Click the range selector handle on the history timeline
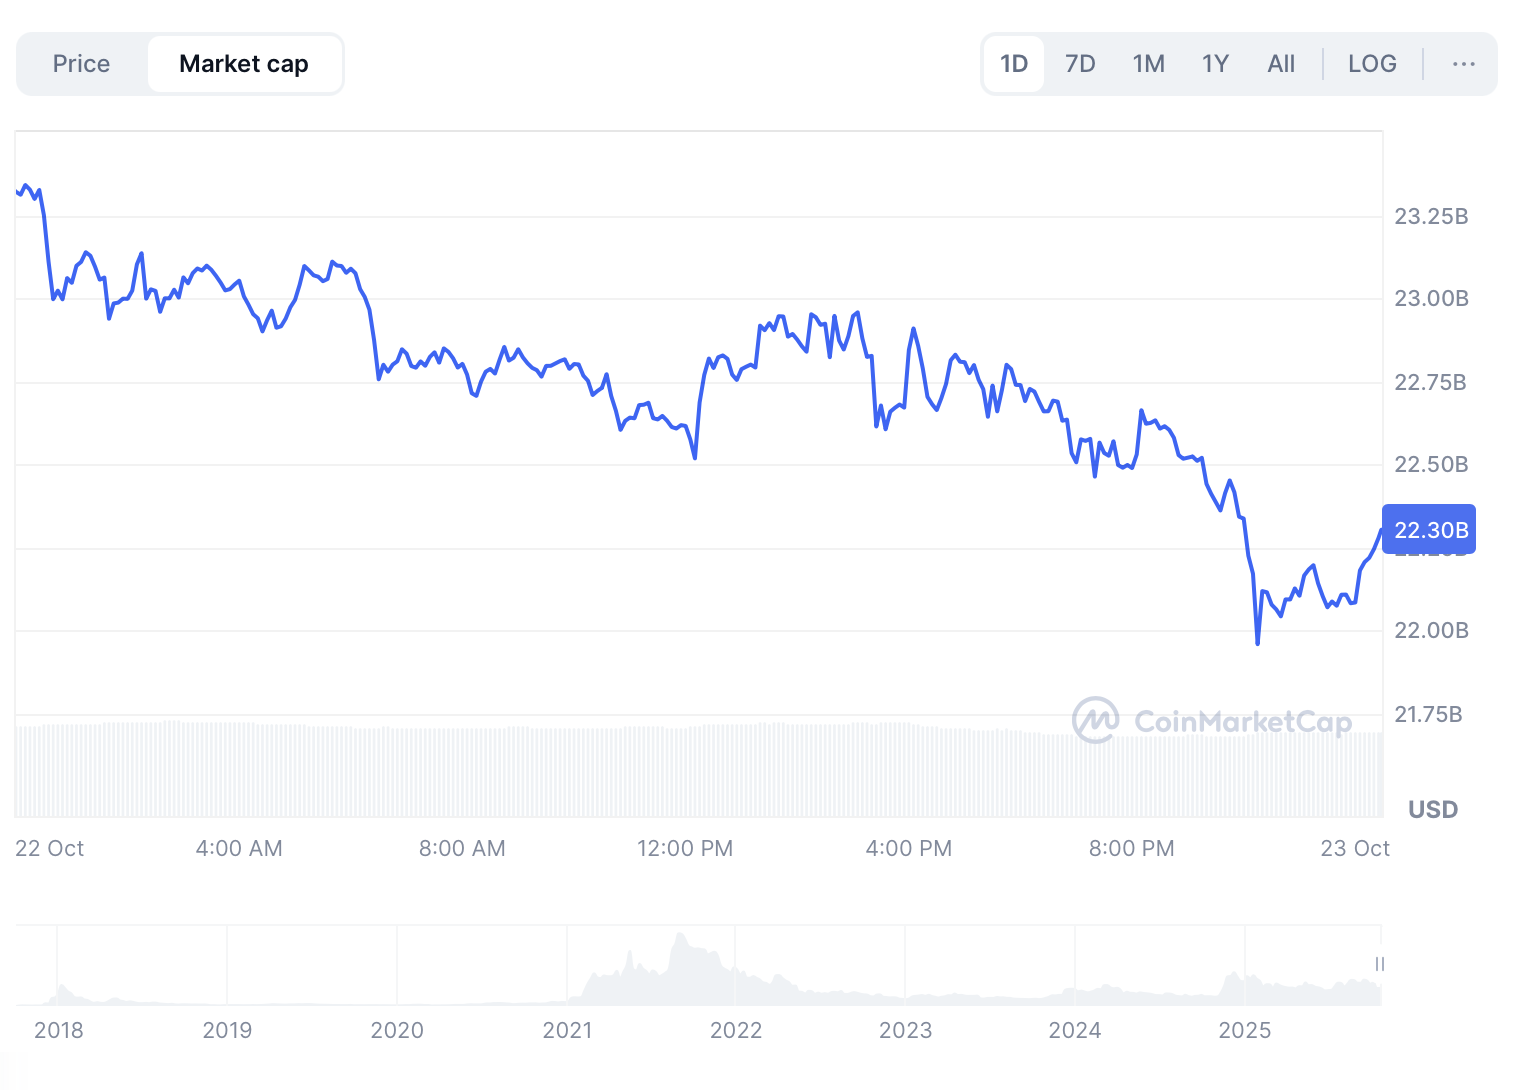The image size is (1514, 1090). point(1380,964)
